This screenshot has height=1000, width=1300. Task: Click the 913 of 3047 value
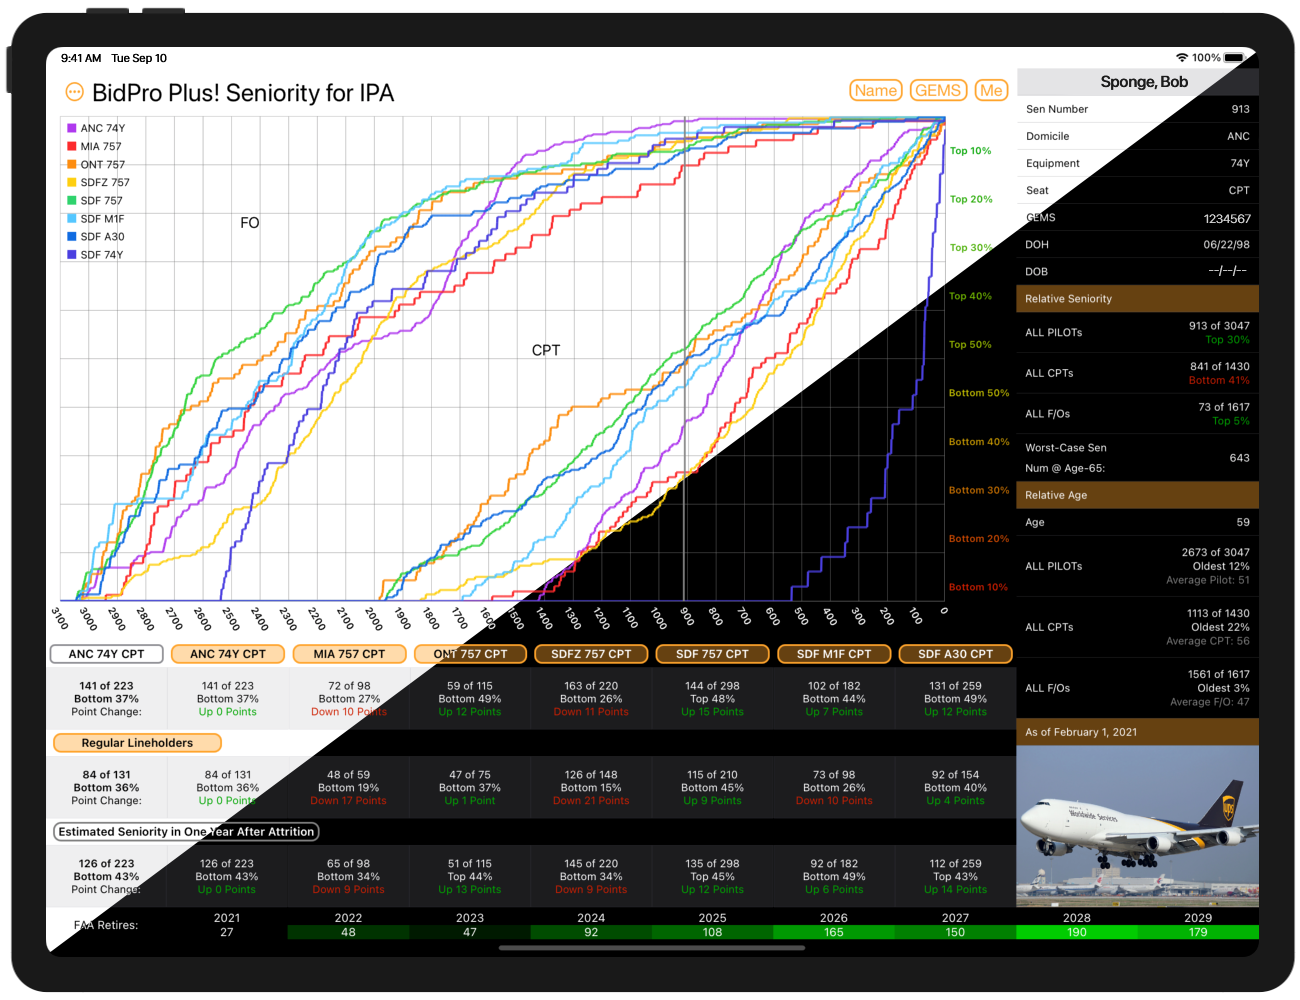pyautogui.click(x=1219, y=326)
